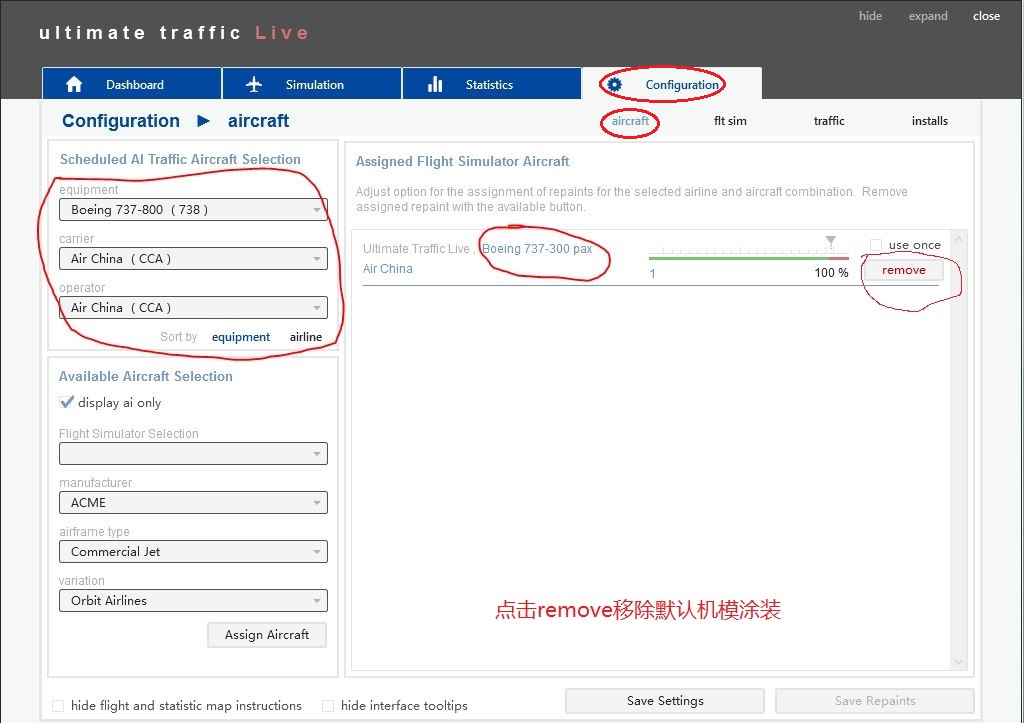Click the remove button for Air China

[904, 270]
